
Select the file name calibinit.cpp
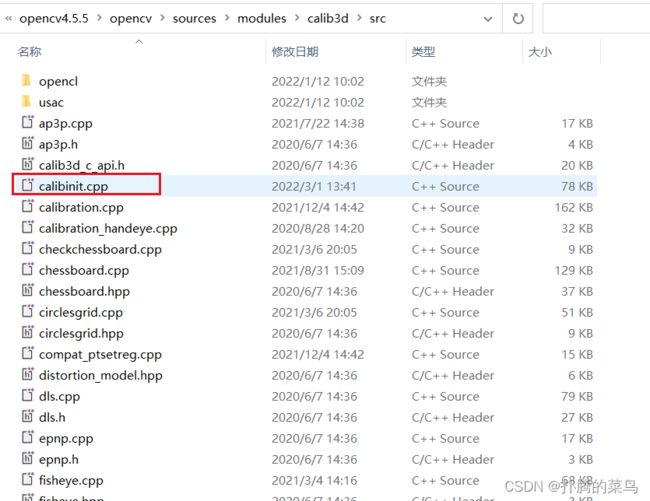pos(73,186)
